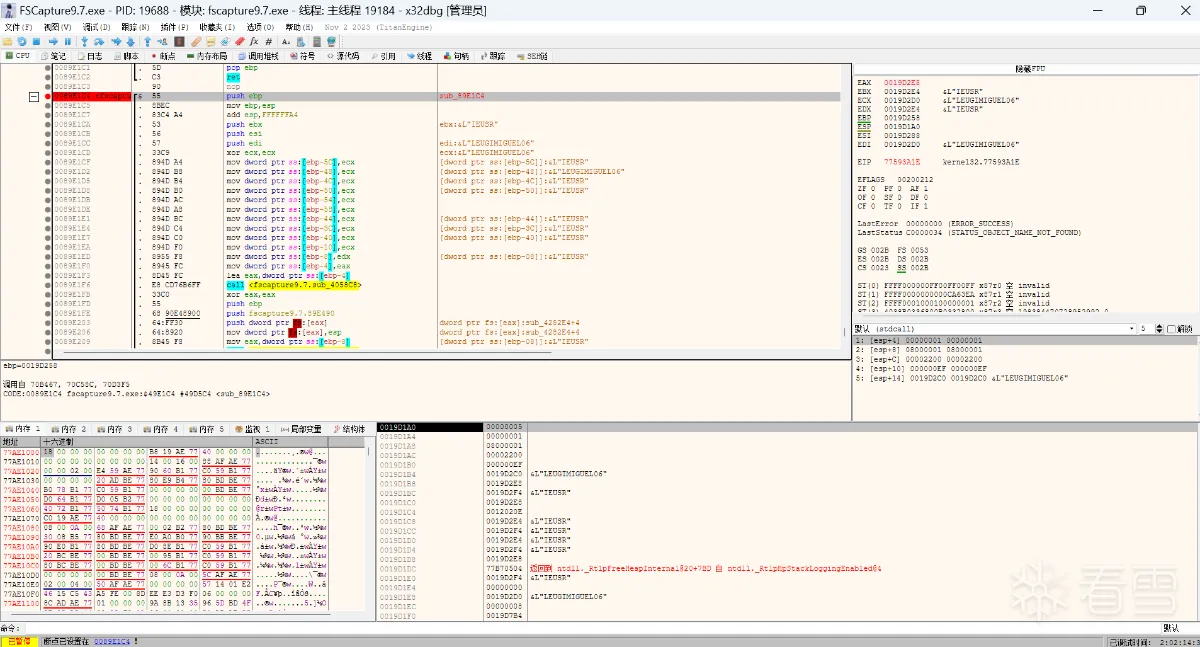
Task: Open intermodular calls toolbar icon
Action: tap(301, 42)
